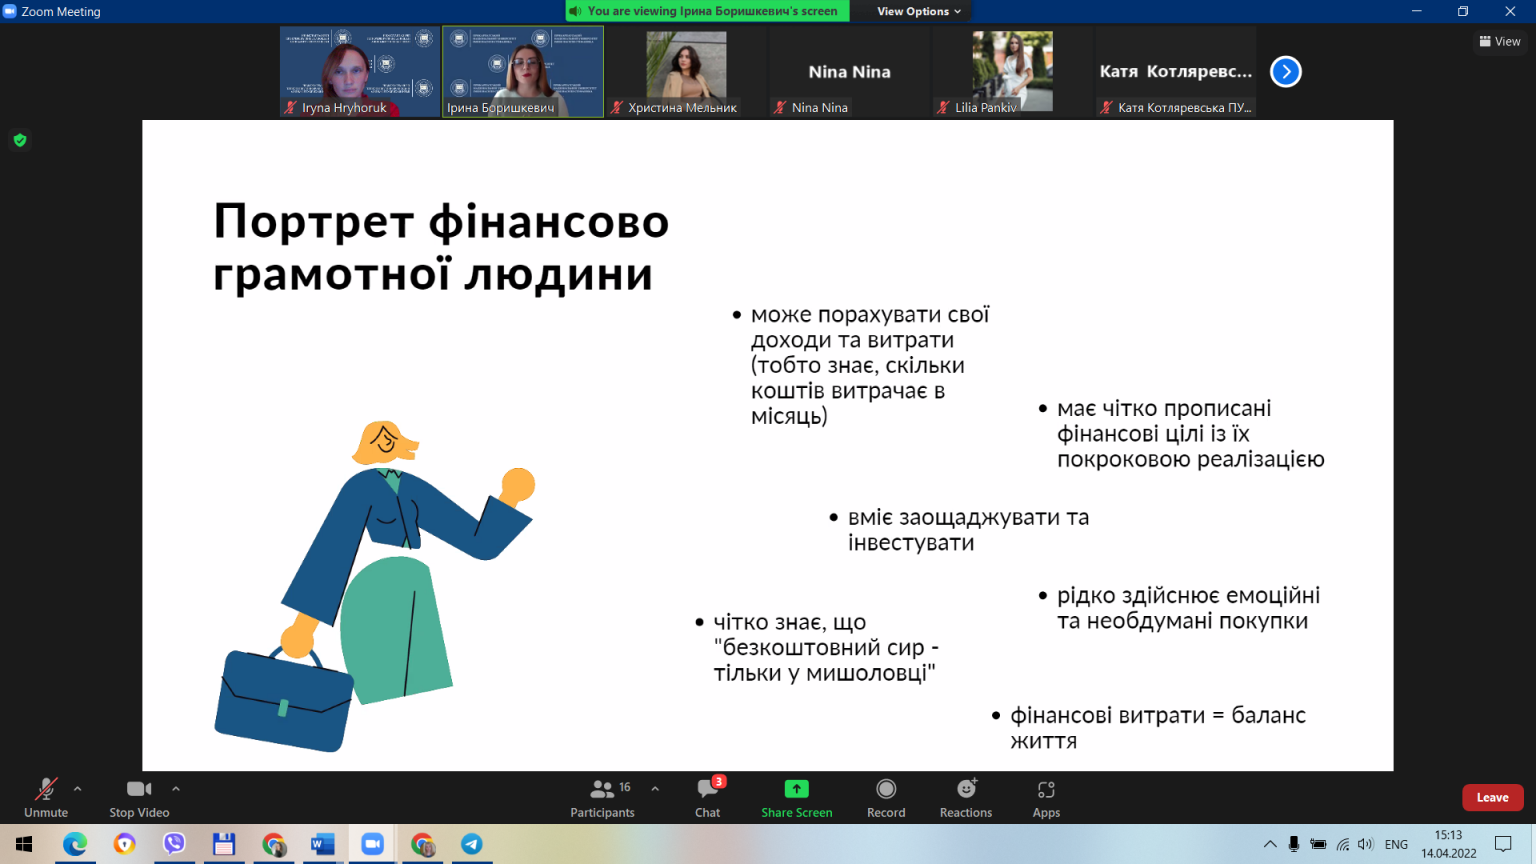Viewport: 1536px width, 864px height.
Task: Open the Chat panel with notification badge
Action: point(708,798)
